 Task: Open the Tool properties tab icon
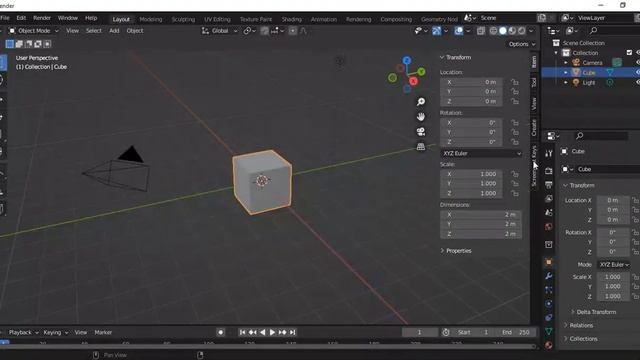[549, 153]
